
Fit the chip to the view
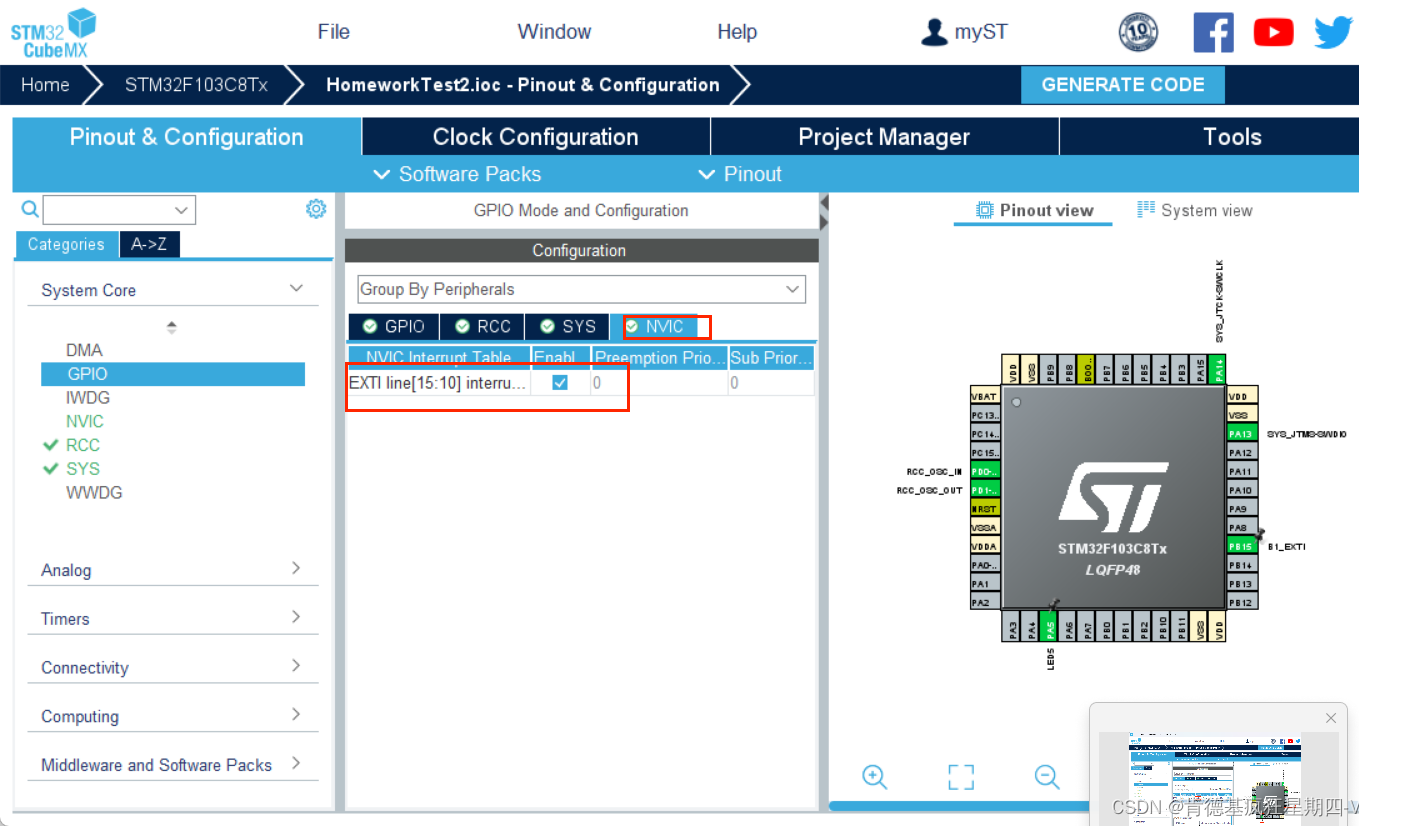pyautogui.click(x=960, y=777)
